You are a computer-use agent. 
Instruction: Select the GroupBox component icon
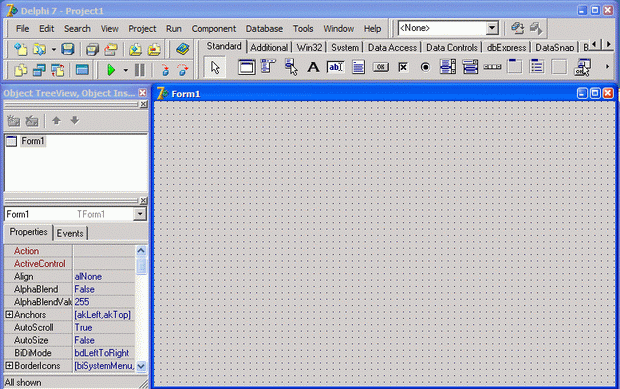(x=514, y=67)
